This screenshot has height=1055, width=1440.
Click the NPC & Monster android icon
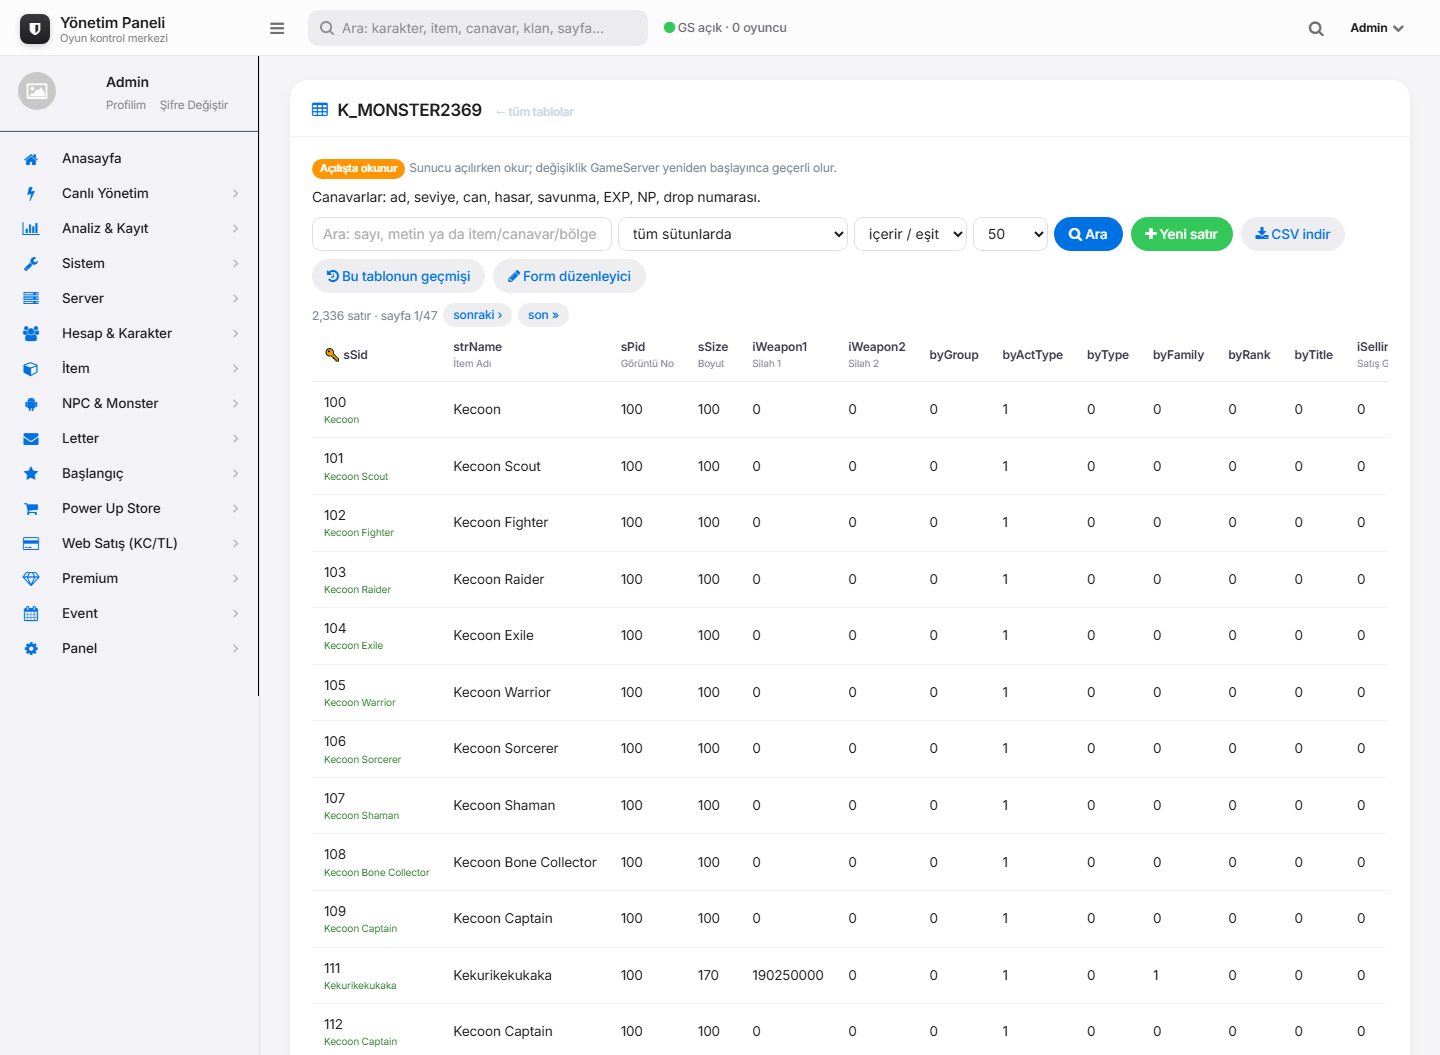31,404
